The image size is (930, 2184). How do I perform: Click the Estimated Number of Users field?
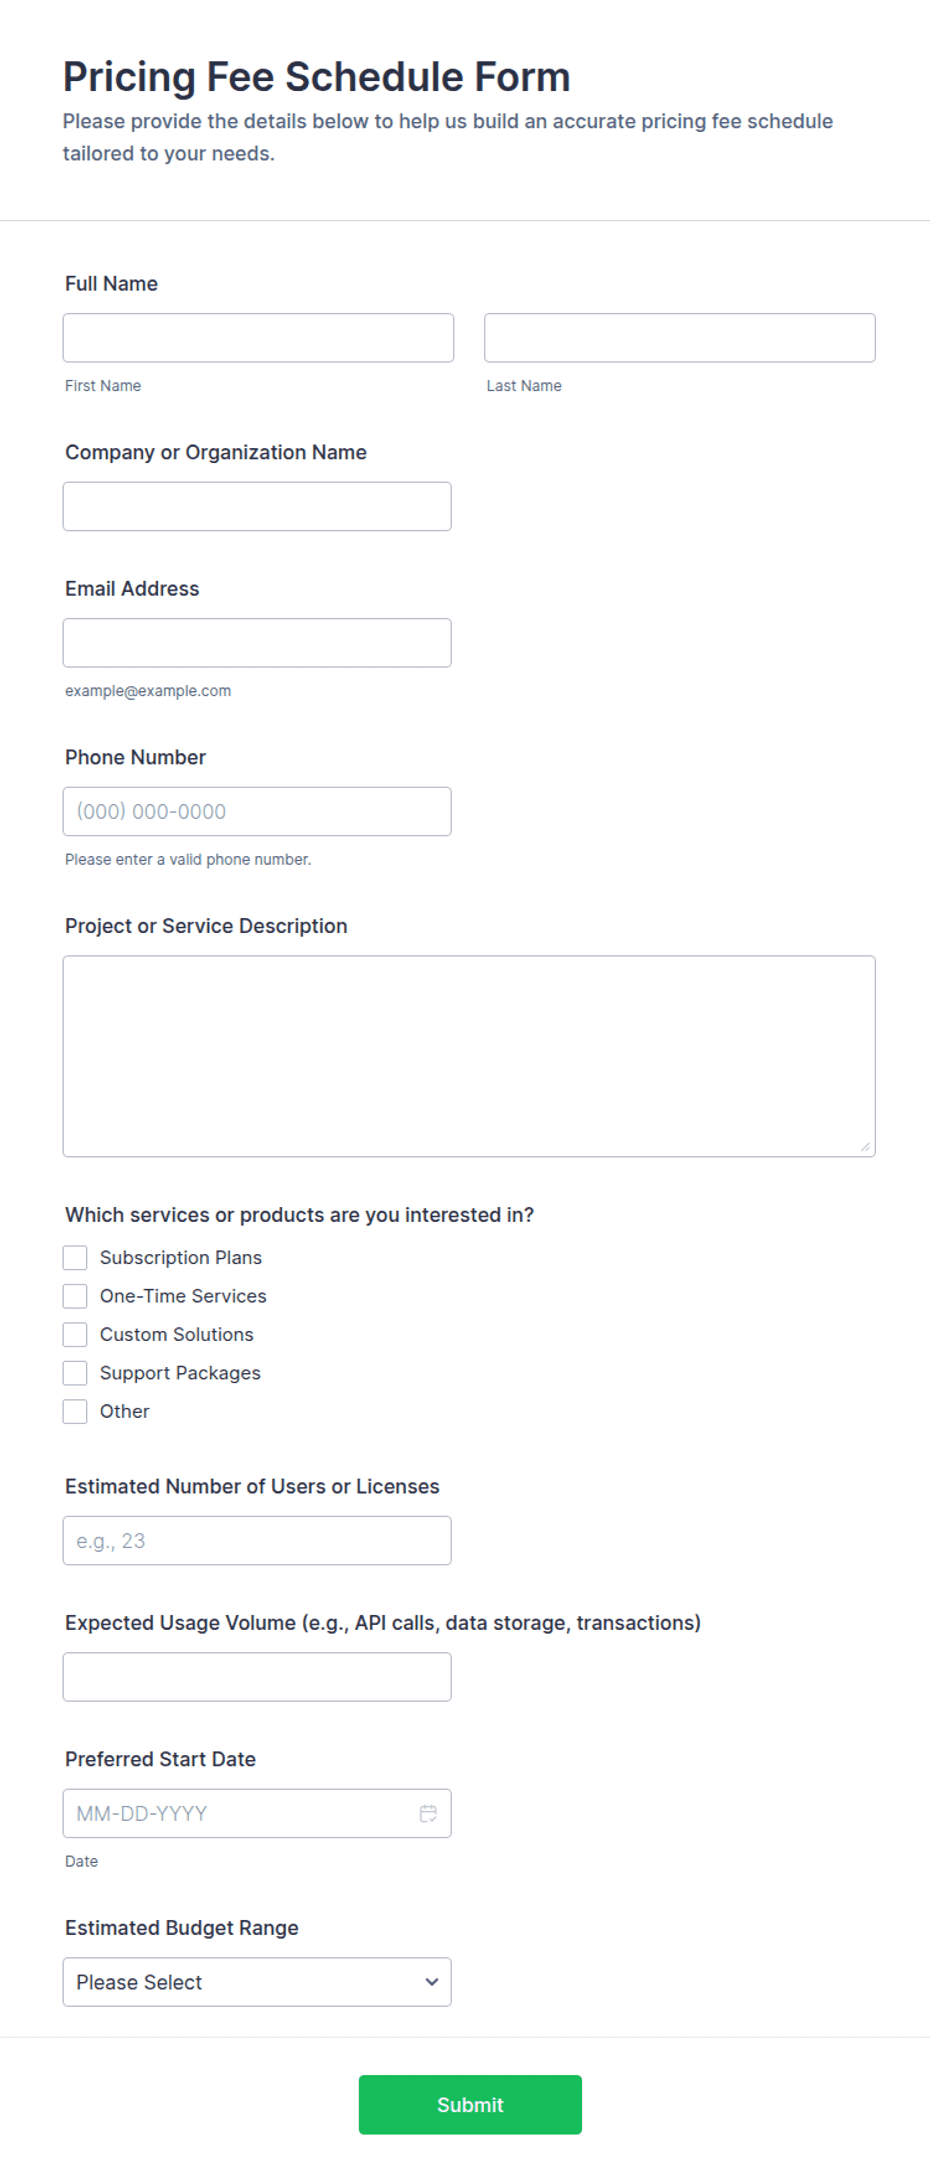click(257, 1540)
